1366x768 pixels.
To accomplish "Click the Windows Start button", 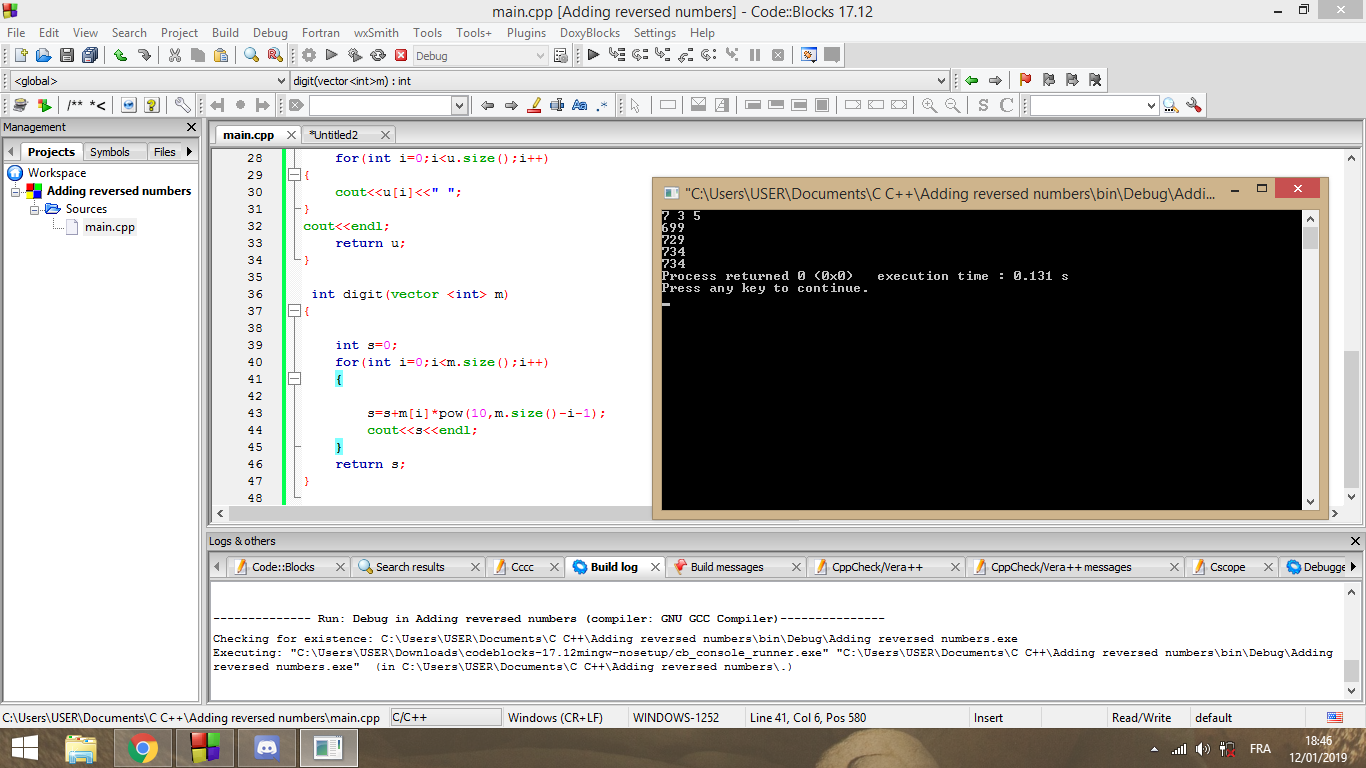I will (x=25, y=748).
